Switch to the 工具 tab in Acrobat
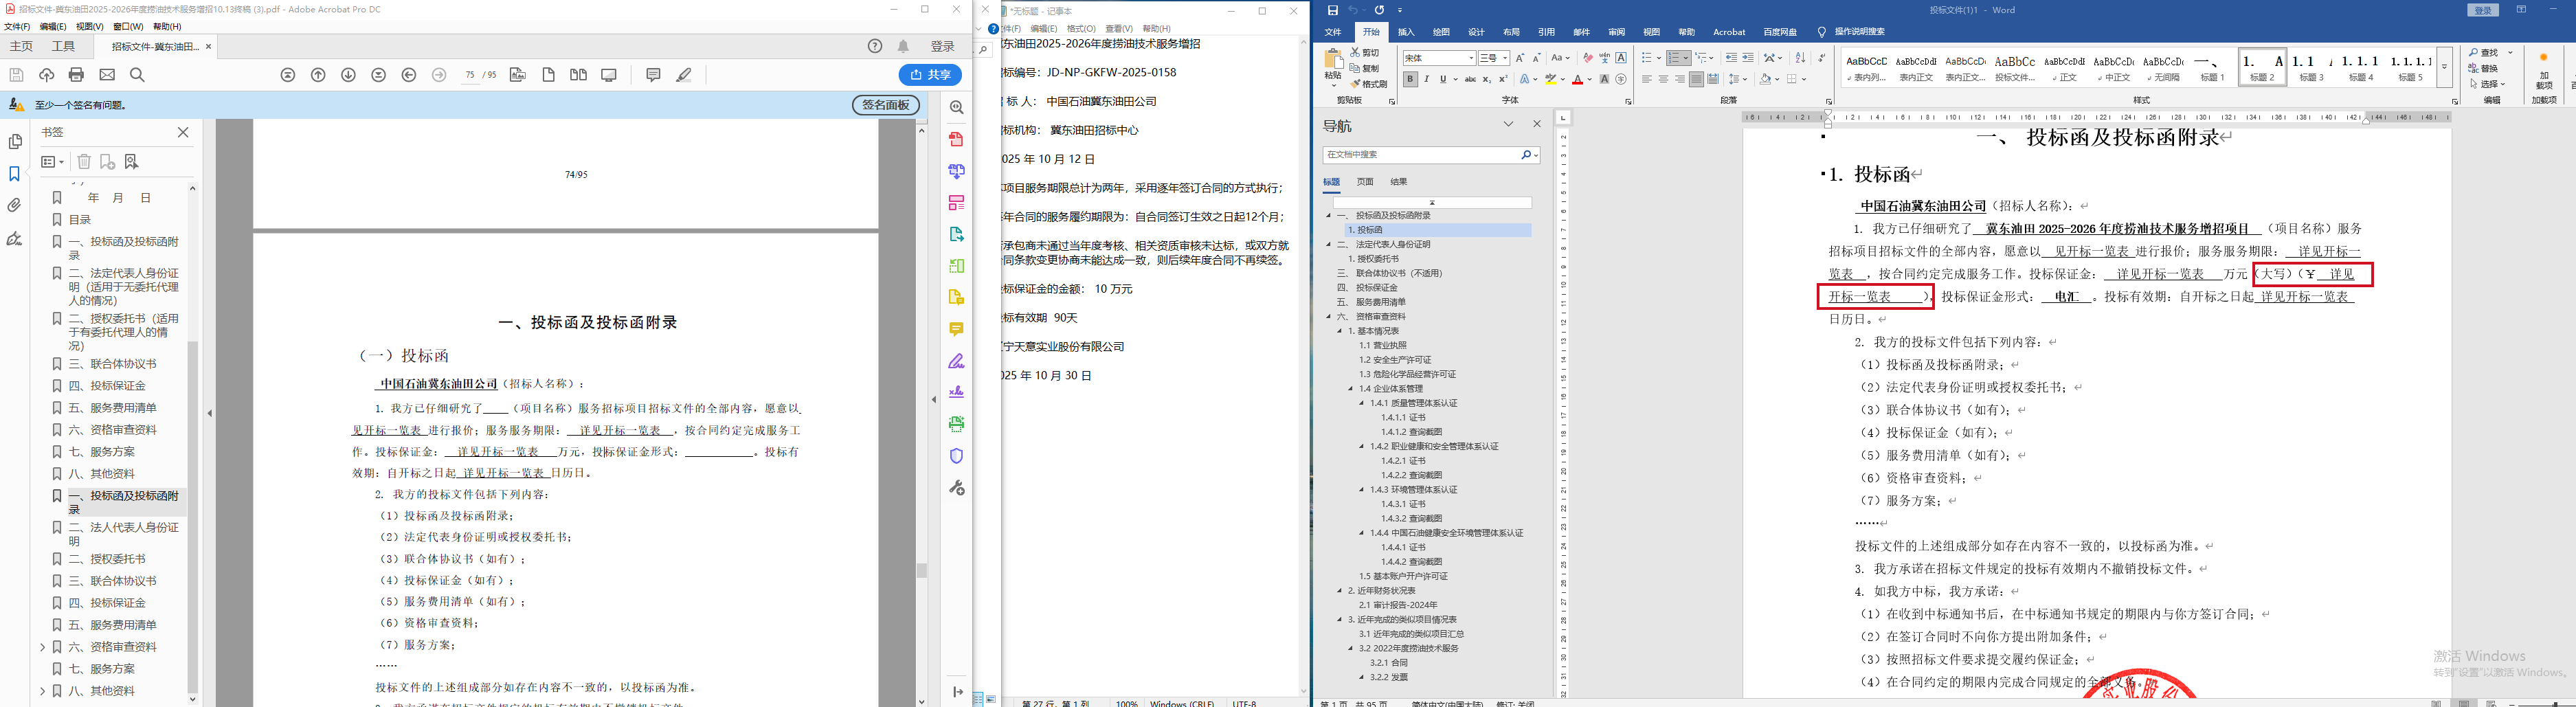This screenshot has width=2576, height=707. point(63,46)
